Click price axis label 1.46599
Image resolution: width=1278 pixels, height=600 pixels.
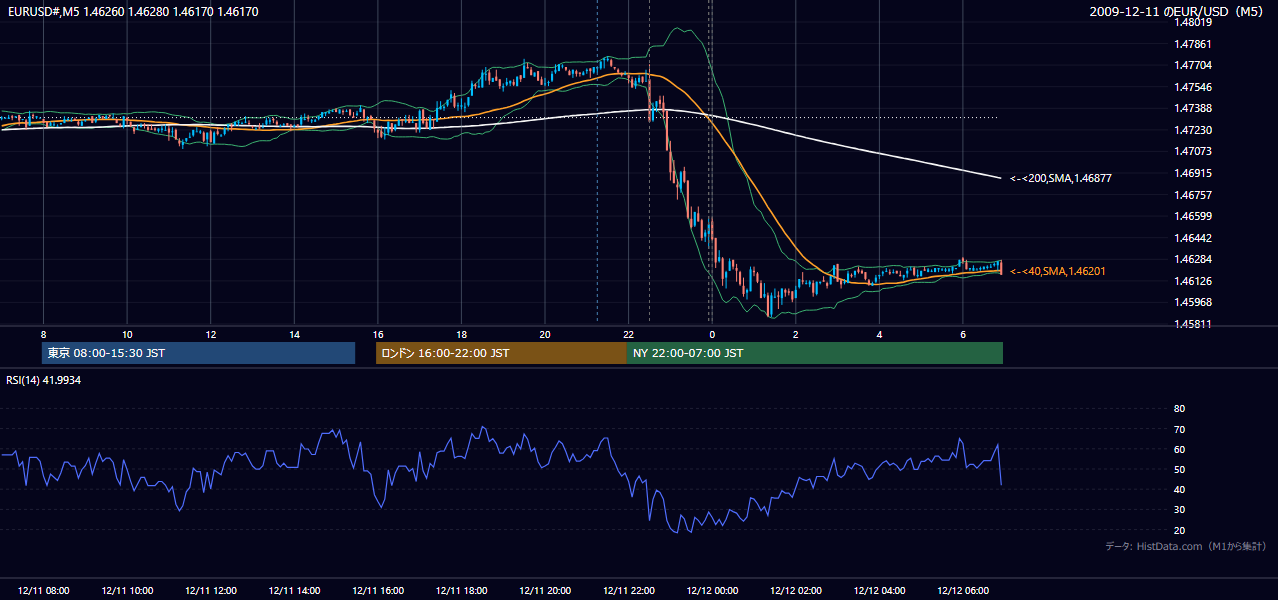[x=1194, y=216]
